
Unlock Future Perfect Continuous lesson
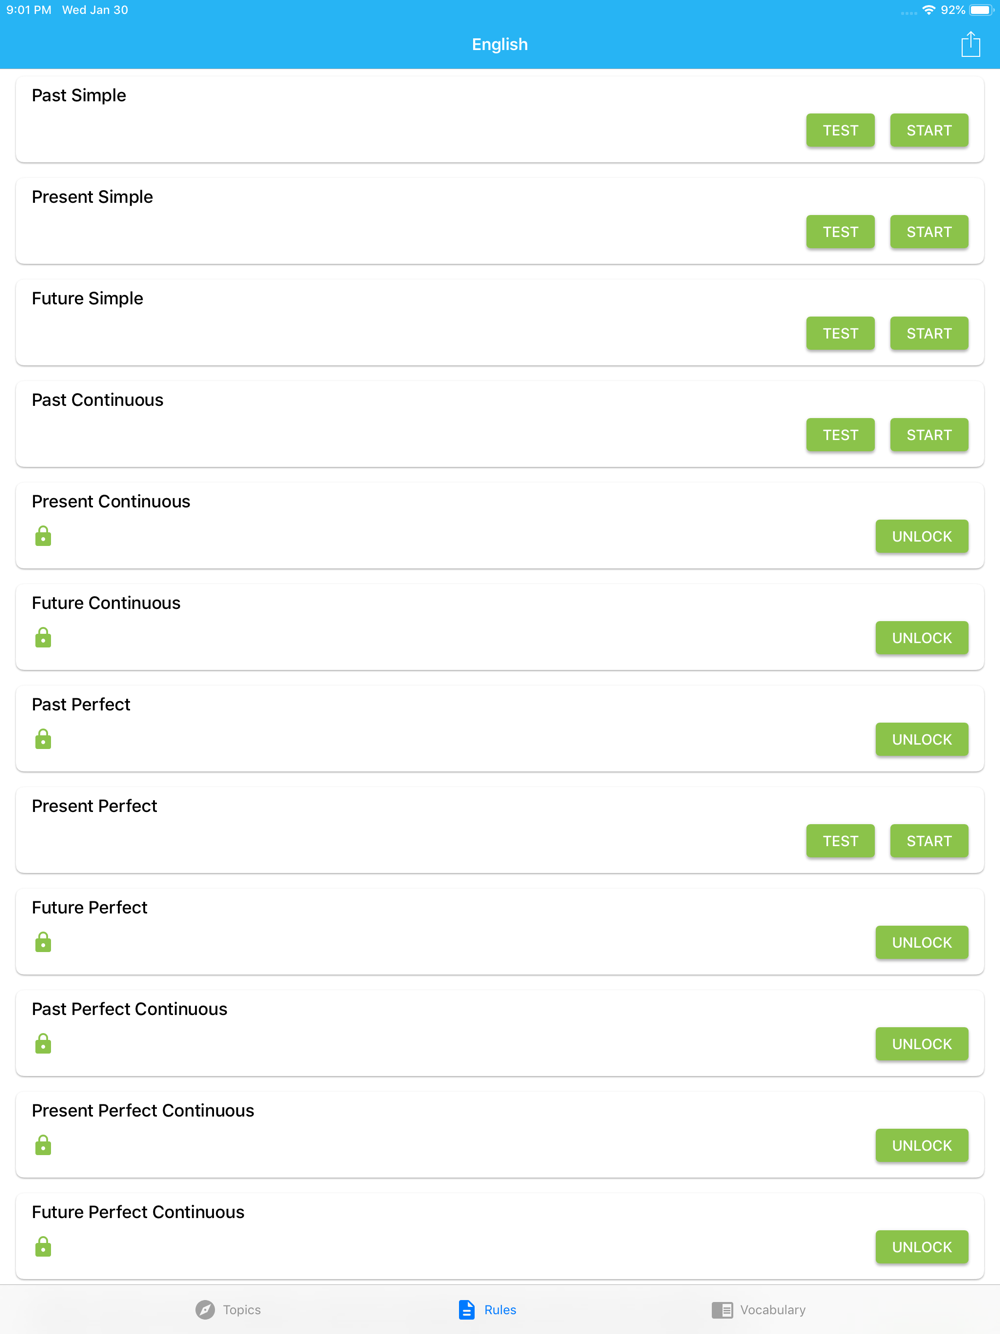coord(921,1247)
